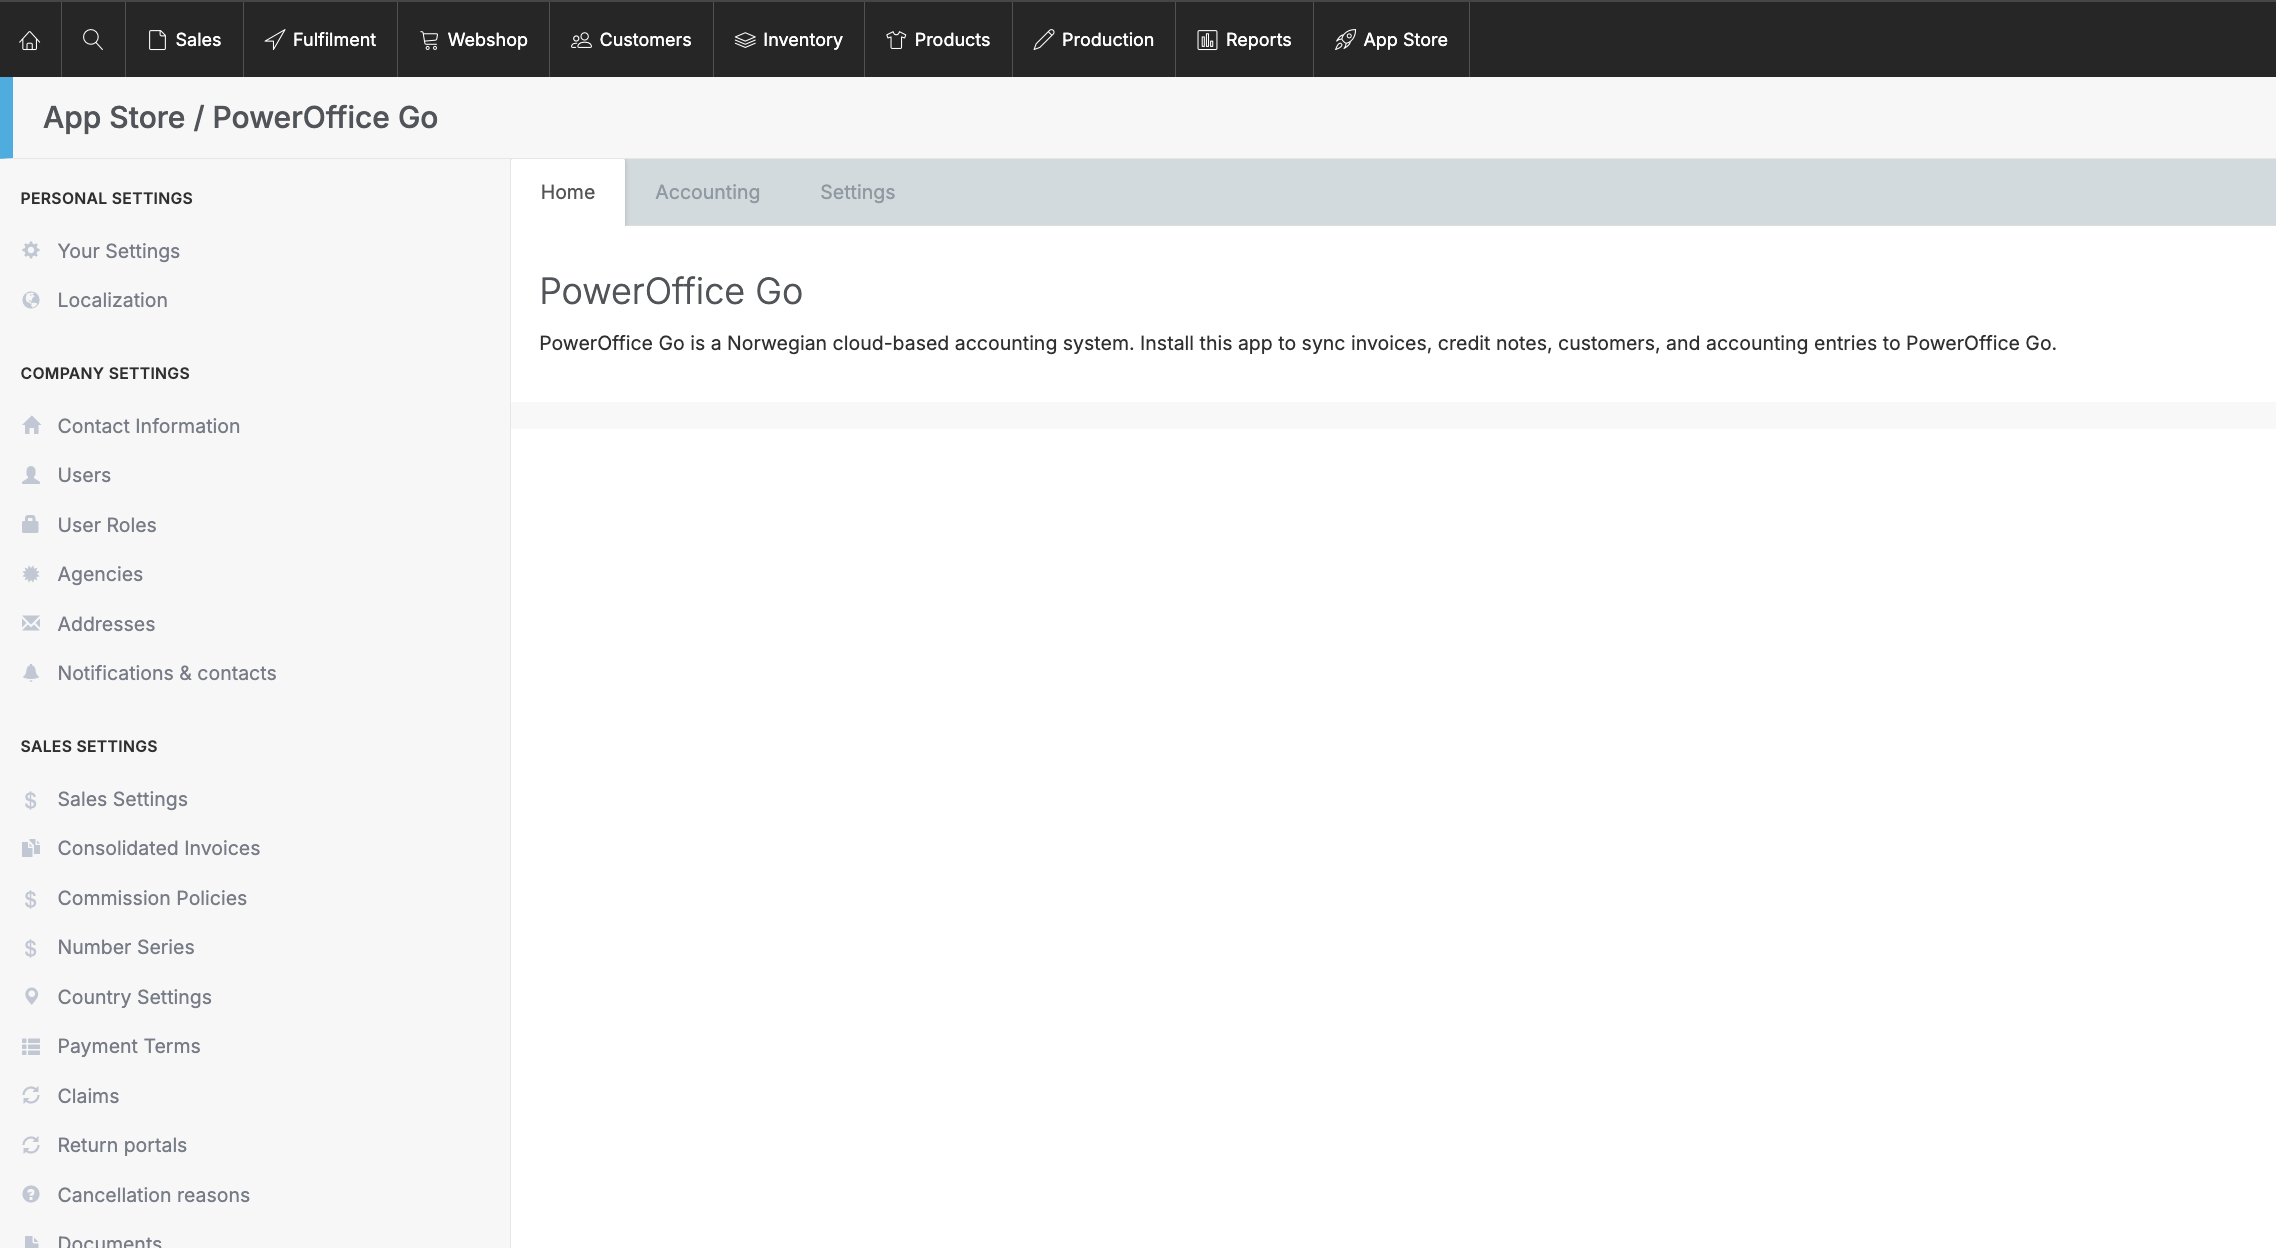Click the person icon beside Users
The image size is (2276, 1248).
click(31, 475)
